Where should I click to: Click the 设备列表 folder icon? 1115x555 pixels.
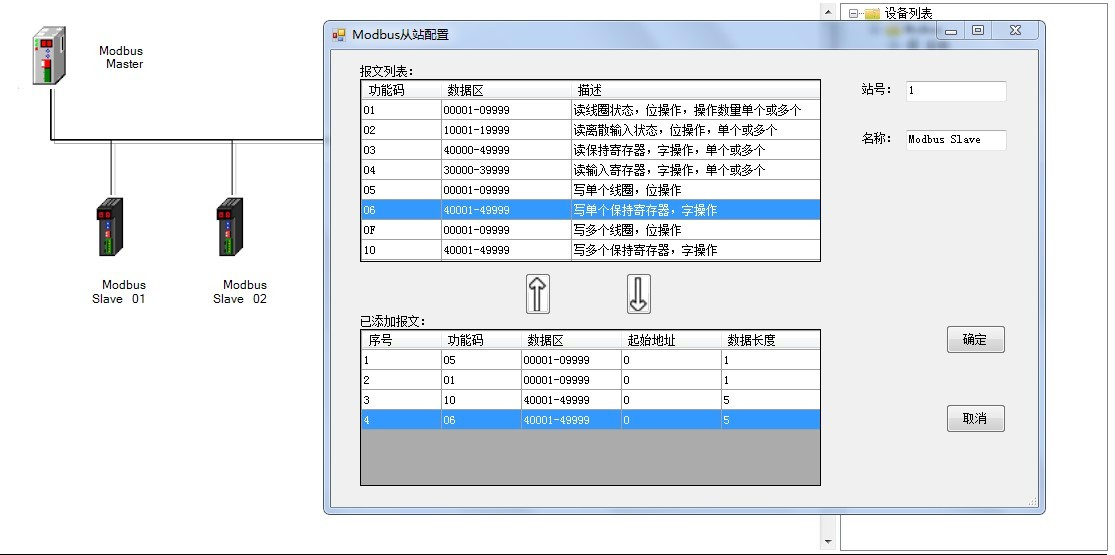[871, 14]
